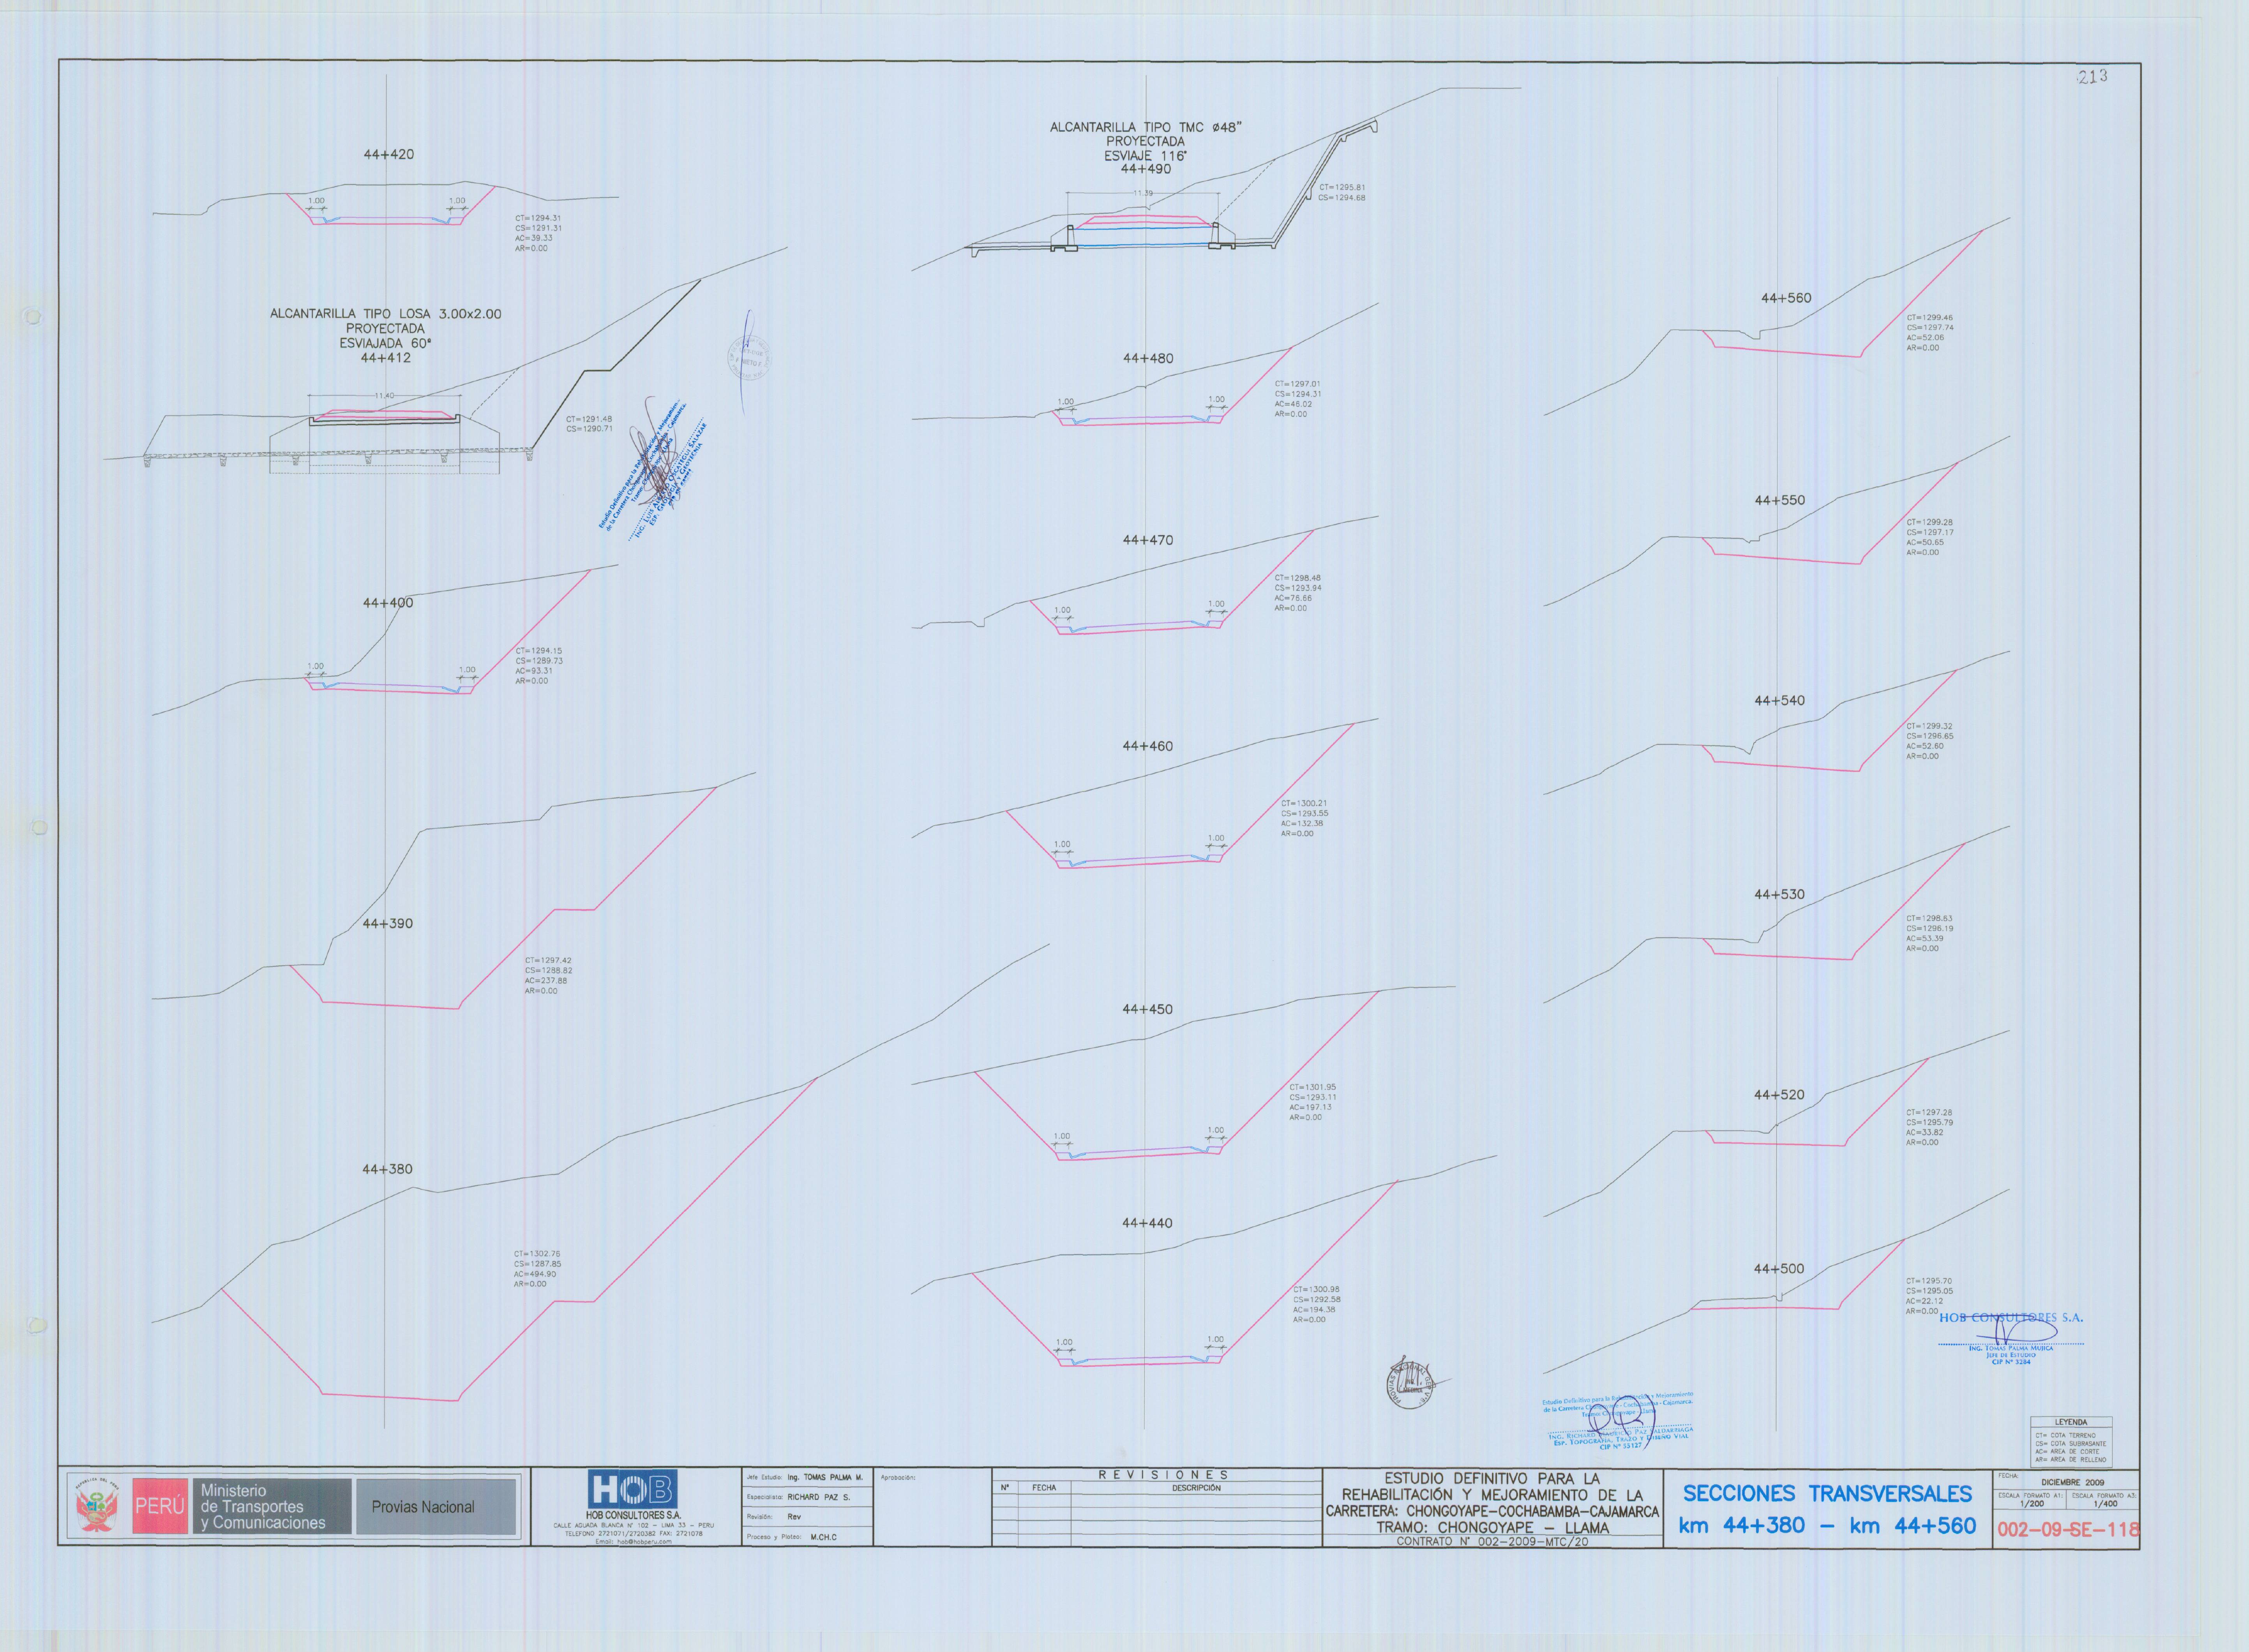Click value 'AC=197.13' at section 44+450

point(1310,1107)
